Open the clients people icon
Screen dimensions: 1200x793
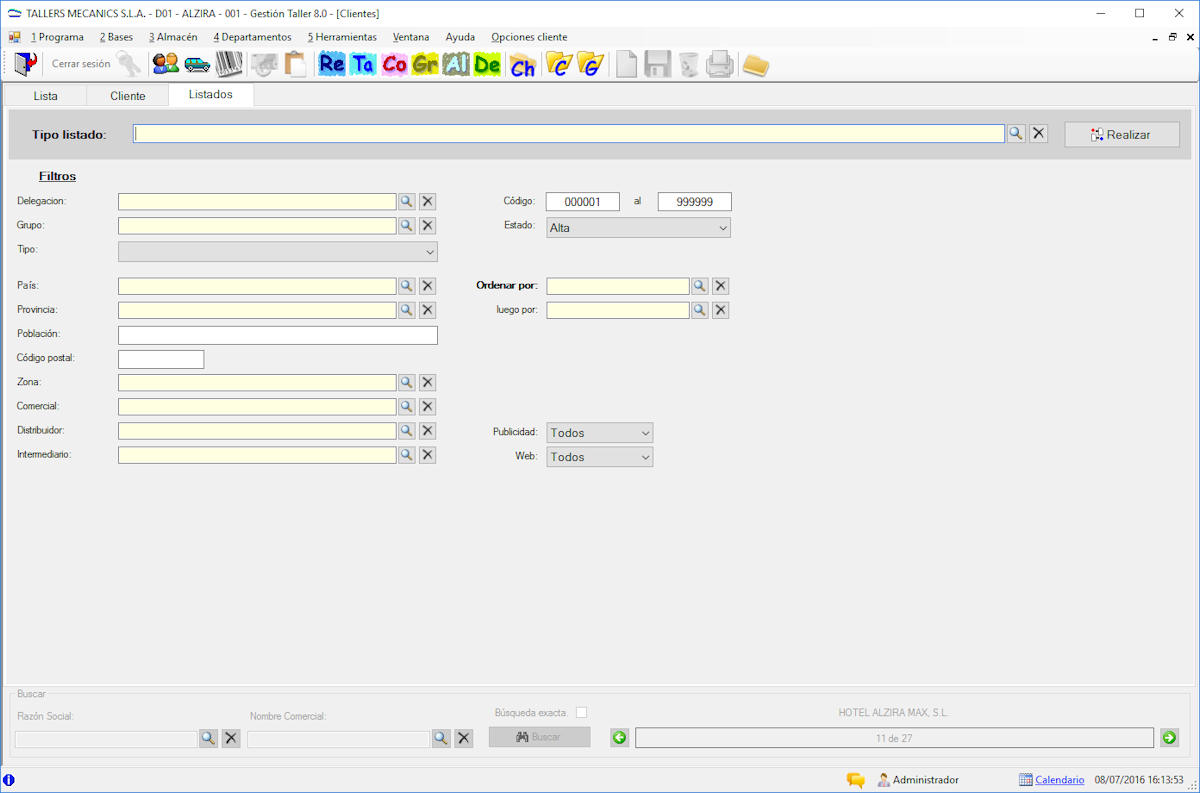(x=165, y=64)
